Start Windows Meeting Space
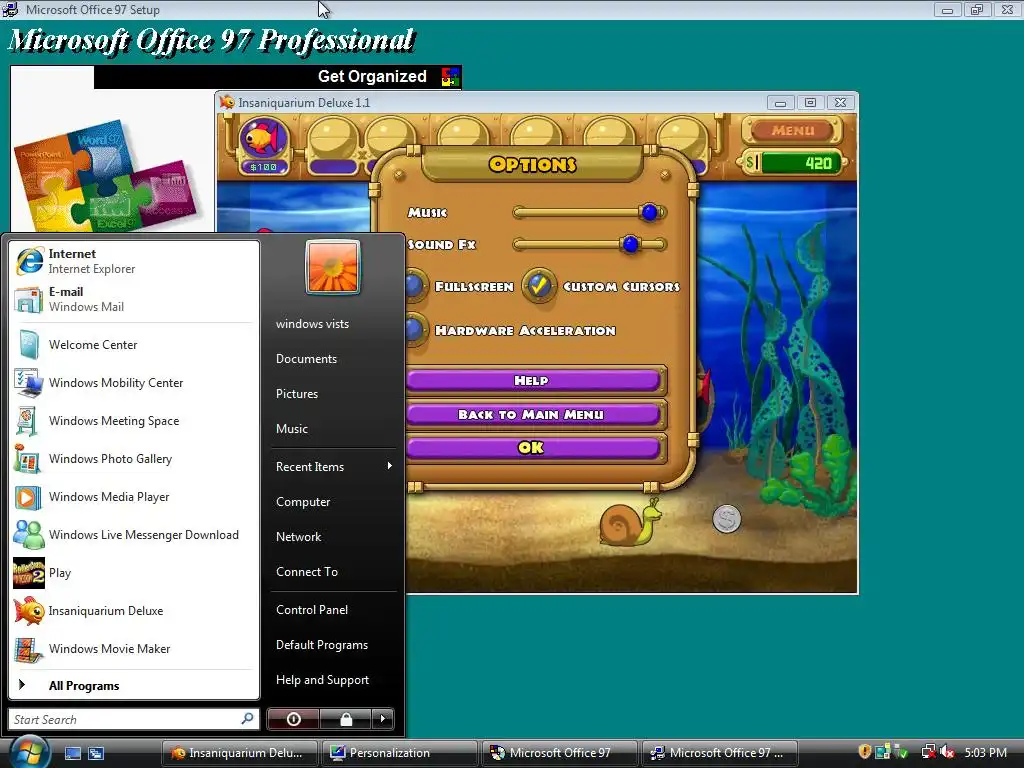Image resolution: width=1024 pixels, height=768 pixels. click(134, 421)
